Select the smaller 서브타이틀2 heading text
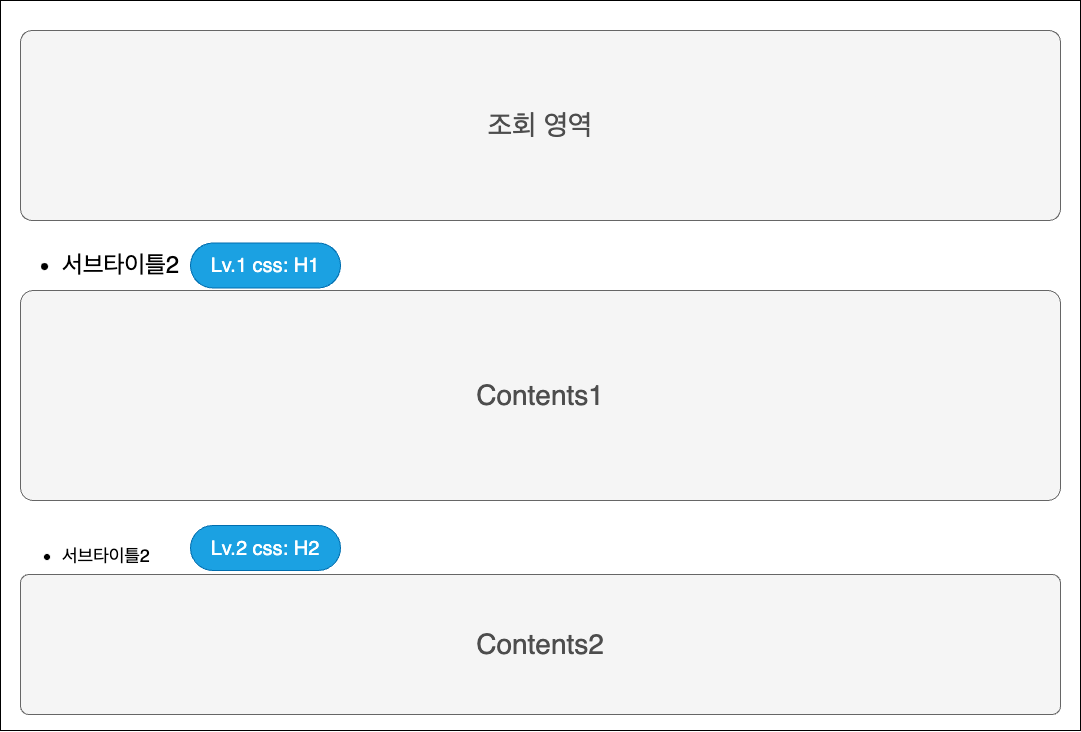The width and height of the screenshot is (1081, 732). pyautogui.click(x=106, y=556)
